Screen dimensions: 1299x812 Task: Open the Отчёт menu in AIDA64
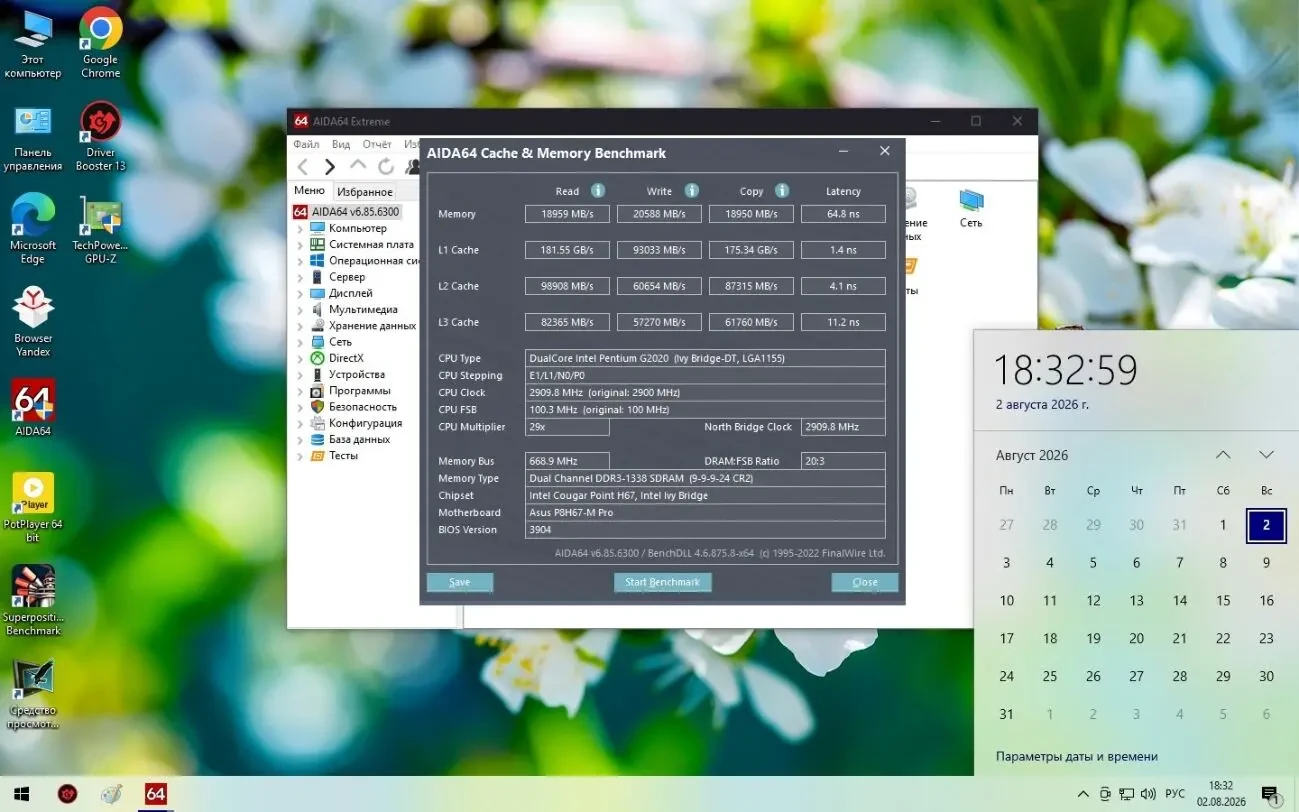(x=377, y=144)
